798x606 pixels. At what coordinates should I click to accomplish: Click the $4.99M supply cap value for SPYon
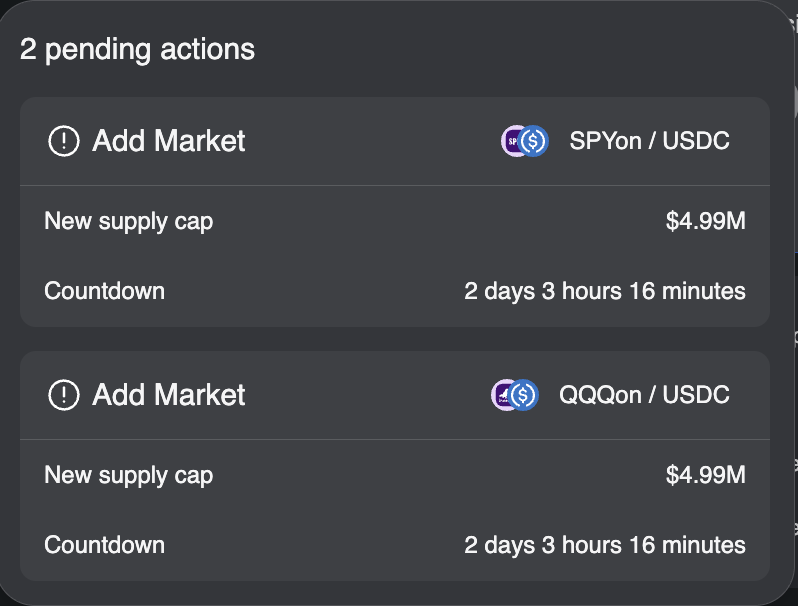[x=705, y=221]
